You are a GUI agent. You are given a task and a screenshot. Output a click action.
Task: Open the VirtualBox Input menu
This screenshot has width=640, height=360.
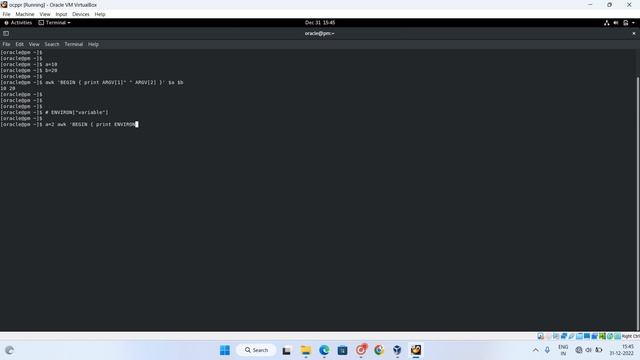(61, 14)
